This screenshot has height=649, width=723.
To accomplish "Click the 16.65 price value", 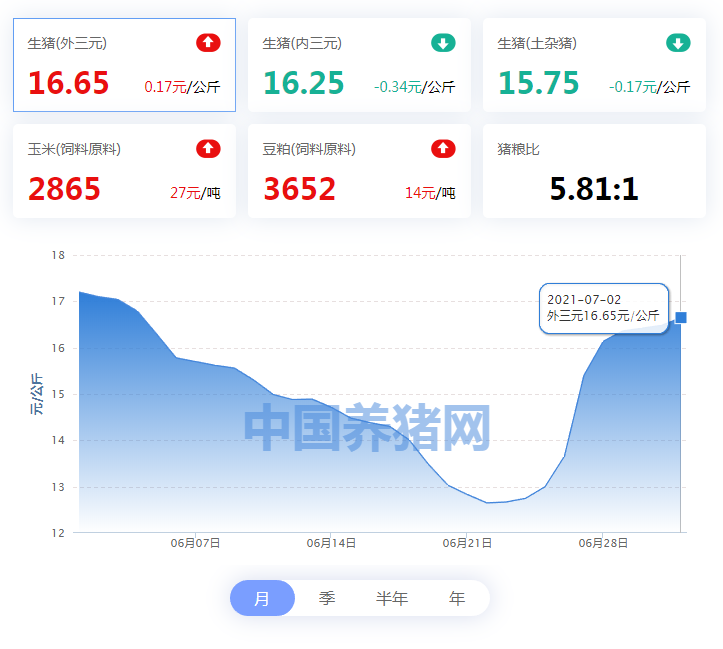I will [68, 83].
